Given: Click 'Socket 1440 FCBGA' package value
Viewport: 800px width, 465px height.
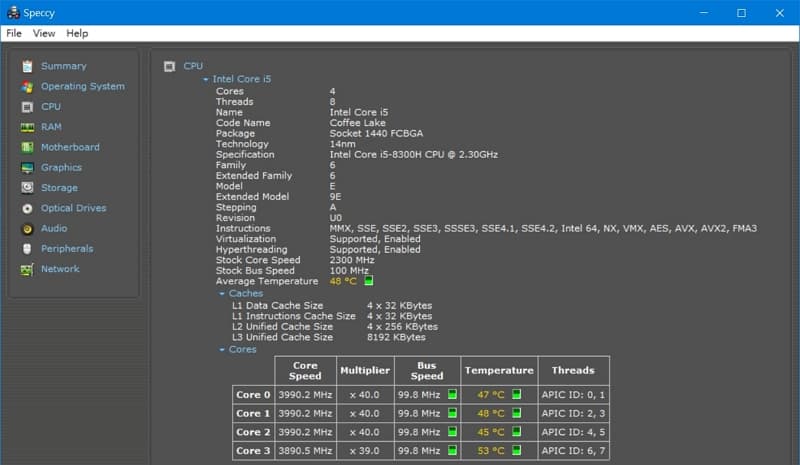Looking at the screenshot, I should [x=377, y=134].
